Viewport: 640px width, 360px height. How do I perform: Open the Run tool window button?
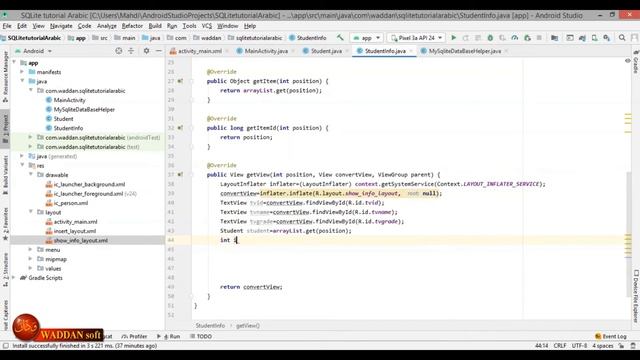pyautogui.click(x=169, y=336)
